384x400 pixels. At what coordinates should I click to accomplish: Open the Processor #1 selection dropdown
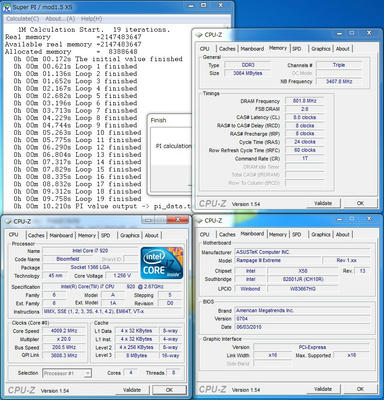(x=67, y=373)
